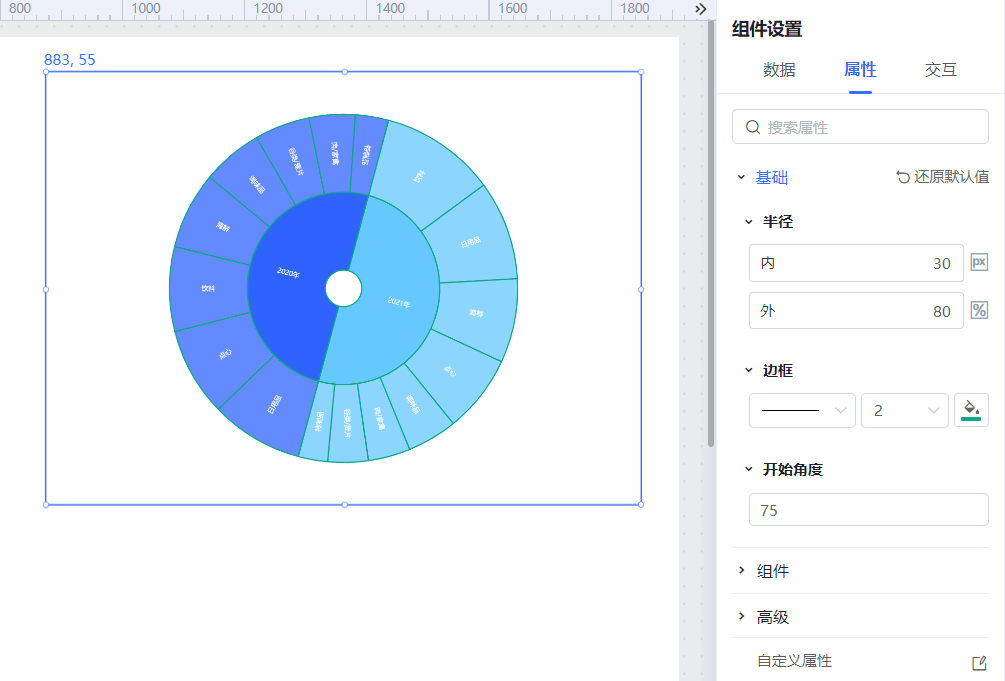
Task: Focus the 搜索属性 search field
Action: click(860, 127)
